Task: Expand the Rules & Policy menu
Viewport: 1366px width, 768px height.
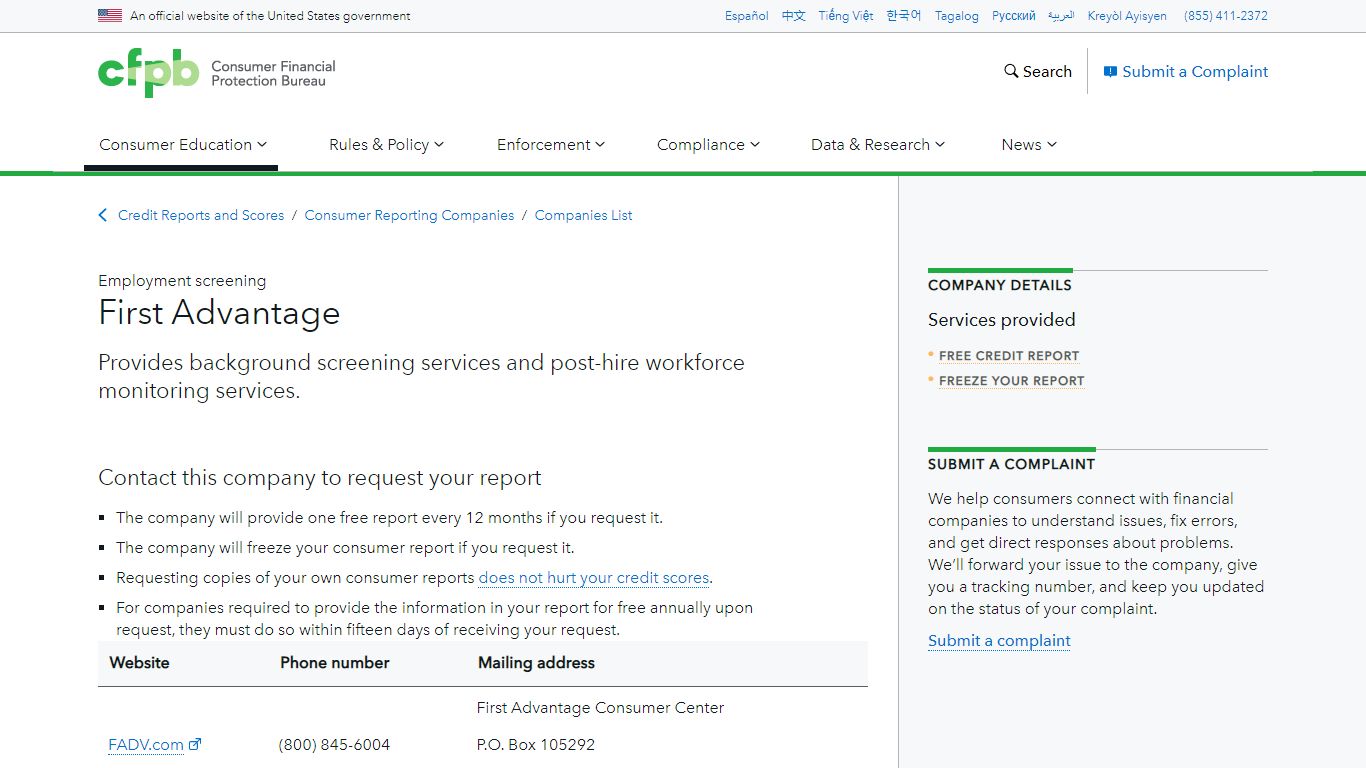Action: (x=386, y=144)
